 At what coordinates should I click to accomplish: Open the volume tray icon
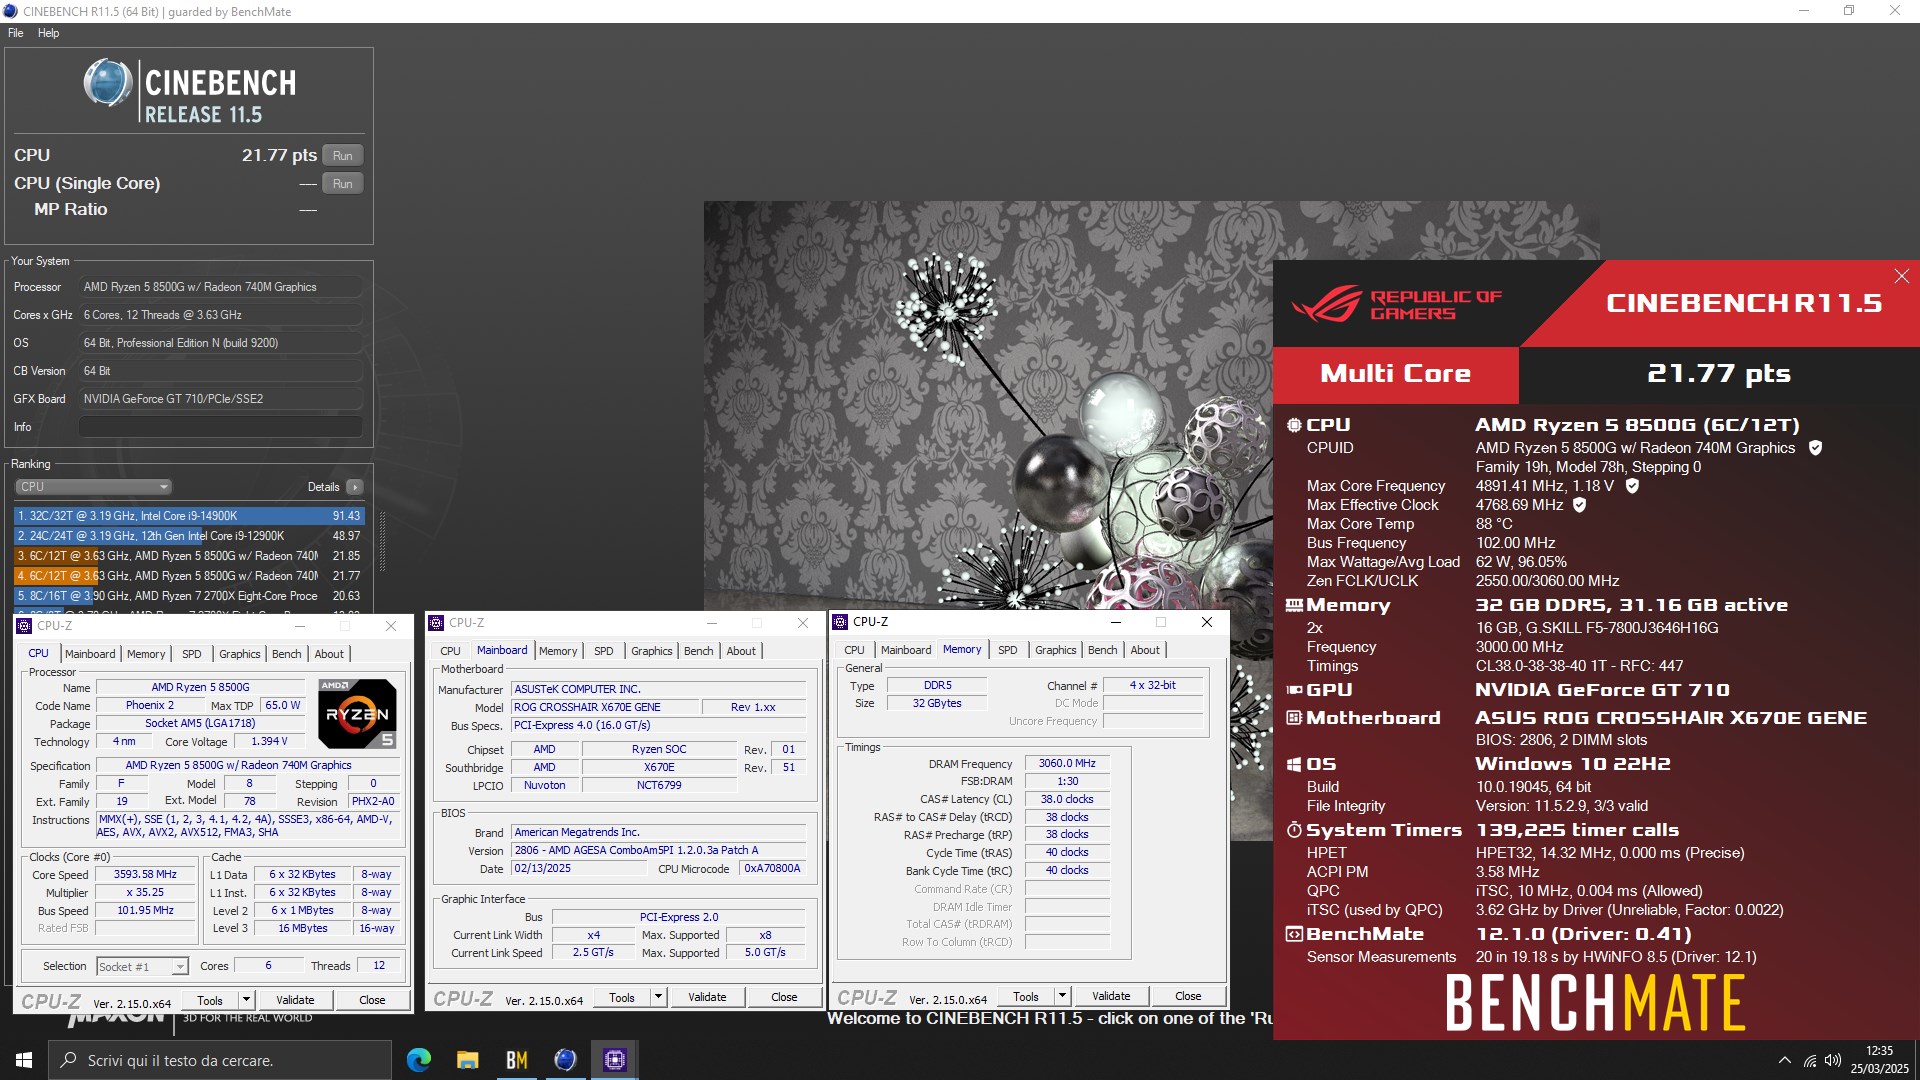click(x=1833, y=1060)
